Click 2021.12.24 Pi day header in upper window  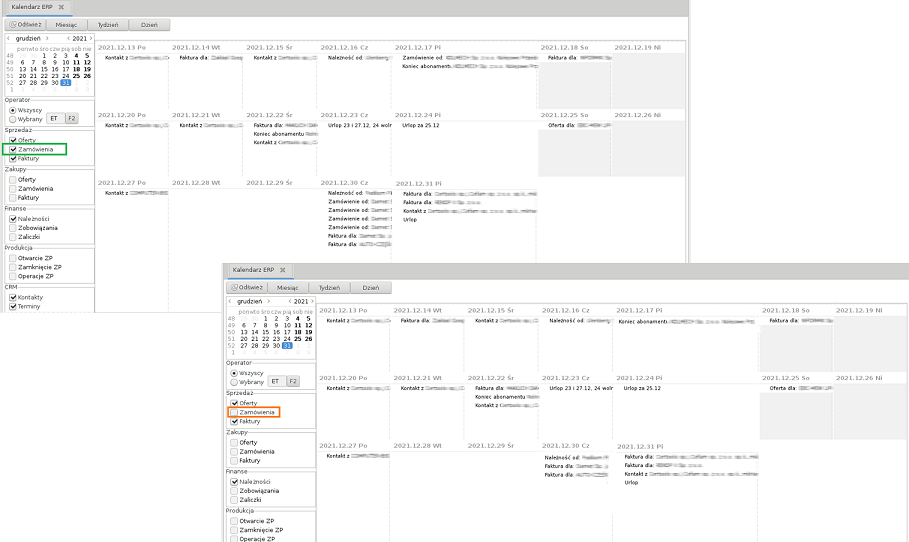(418, 115)
